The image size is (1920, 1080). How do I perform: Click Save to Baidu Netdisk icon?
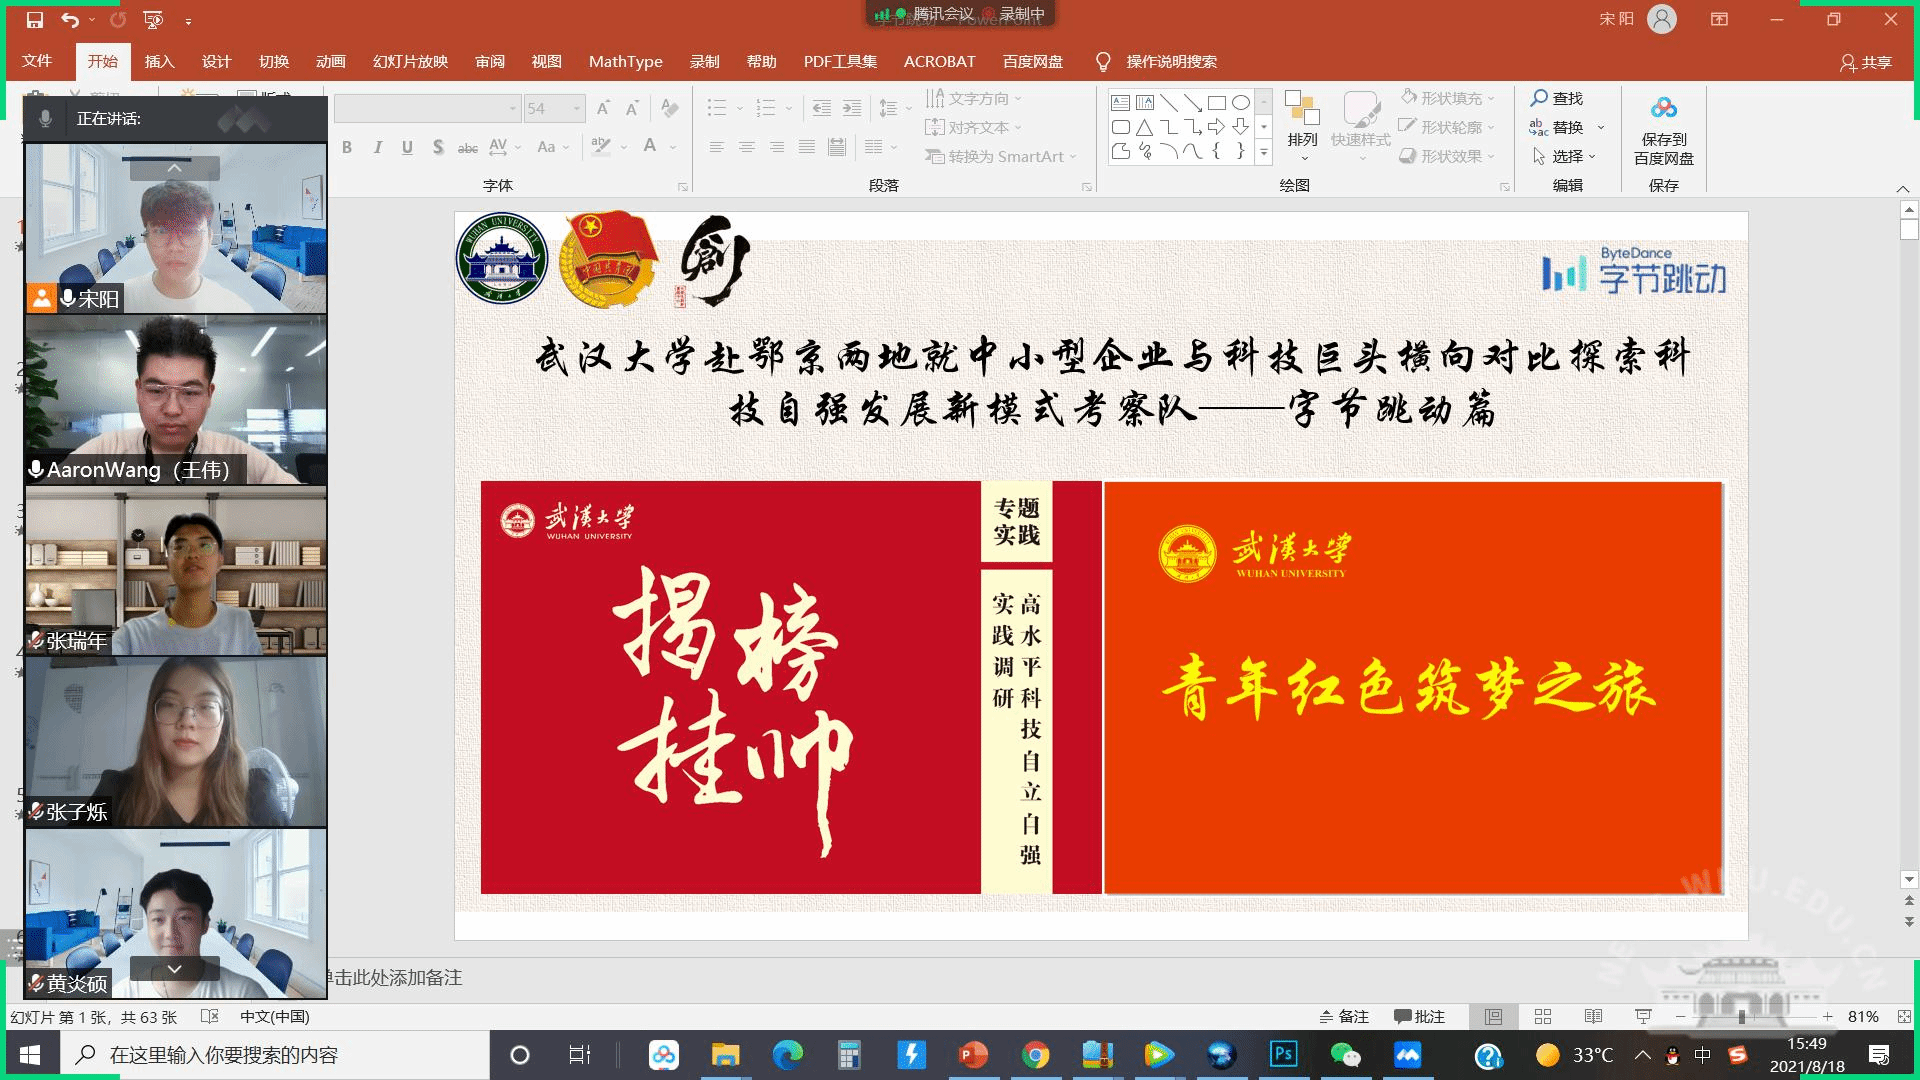(1663, 109)
